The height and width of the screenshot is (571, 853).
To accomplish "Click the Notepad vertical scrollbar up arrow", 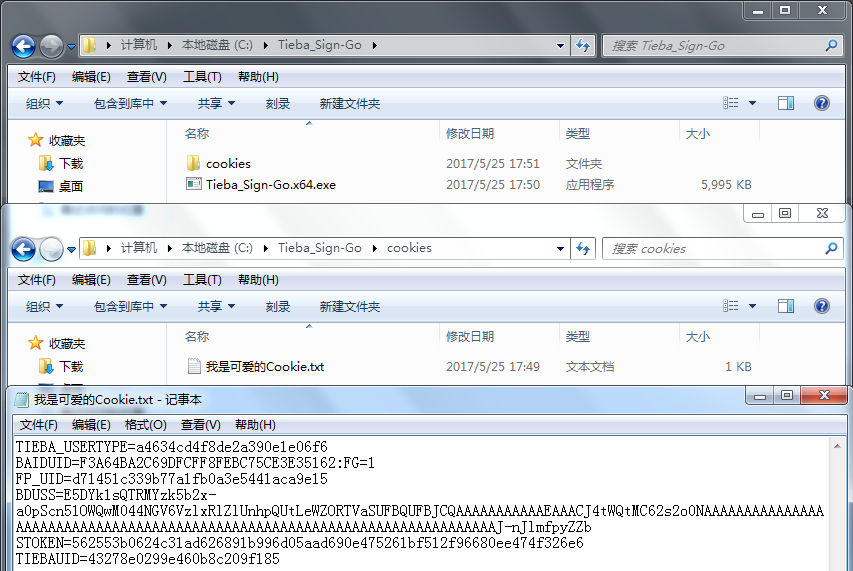I will 840,445.
